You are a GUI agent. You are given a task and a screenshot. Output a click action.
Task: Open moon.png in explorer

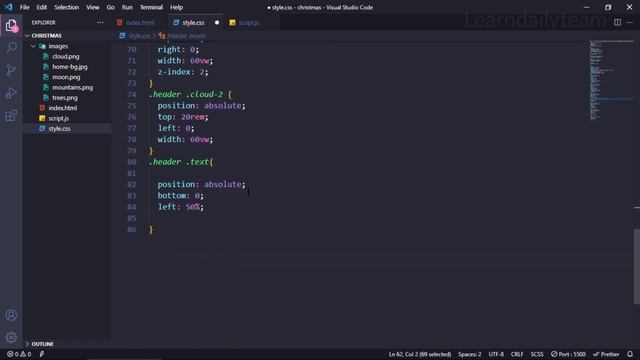pos(66,77)
